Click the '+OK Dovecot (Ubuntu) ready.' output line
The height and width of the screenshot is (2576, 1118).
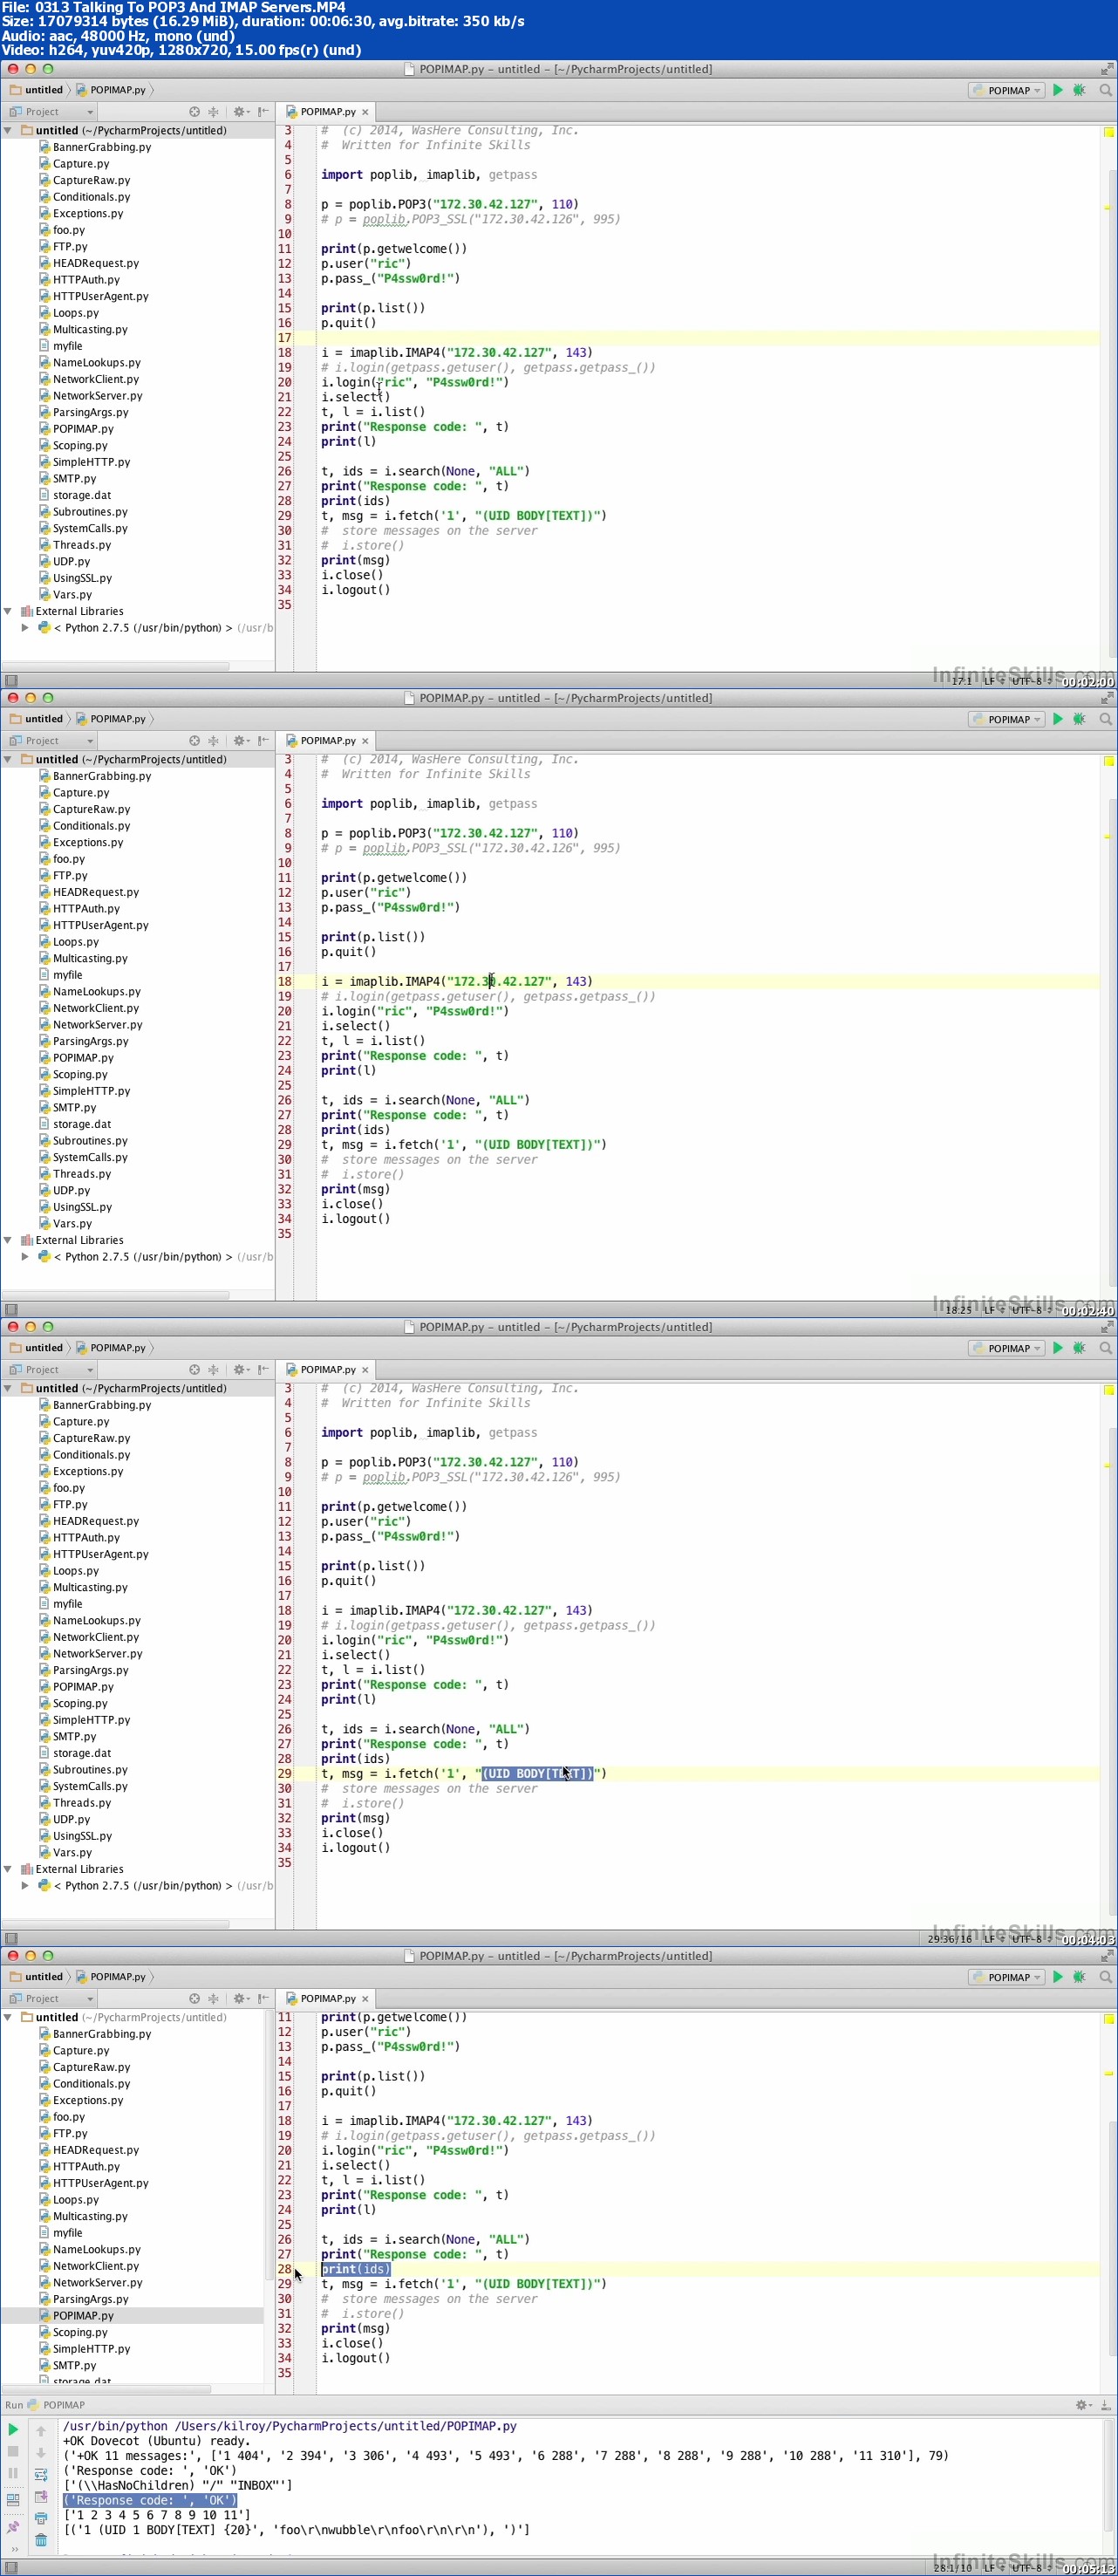[x=155, y=2441]
